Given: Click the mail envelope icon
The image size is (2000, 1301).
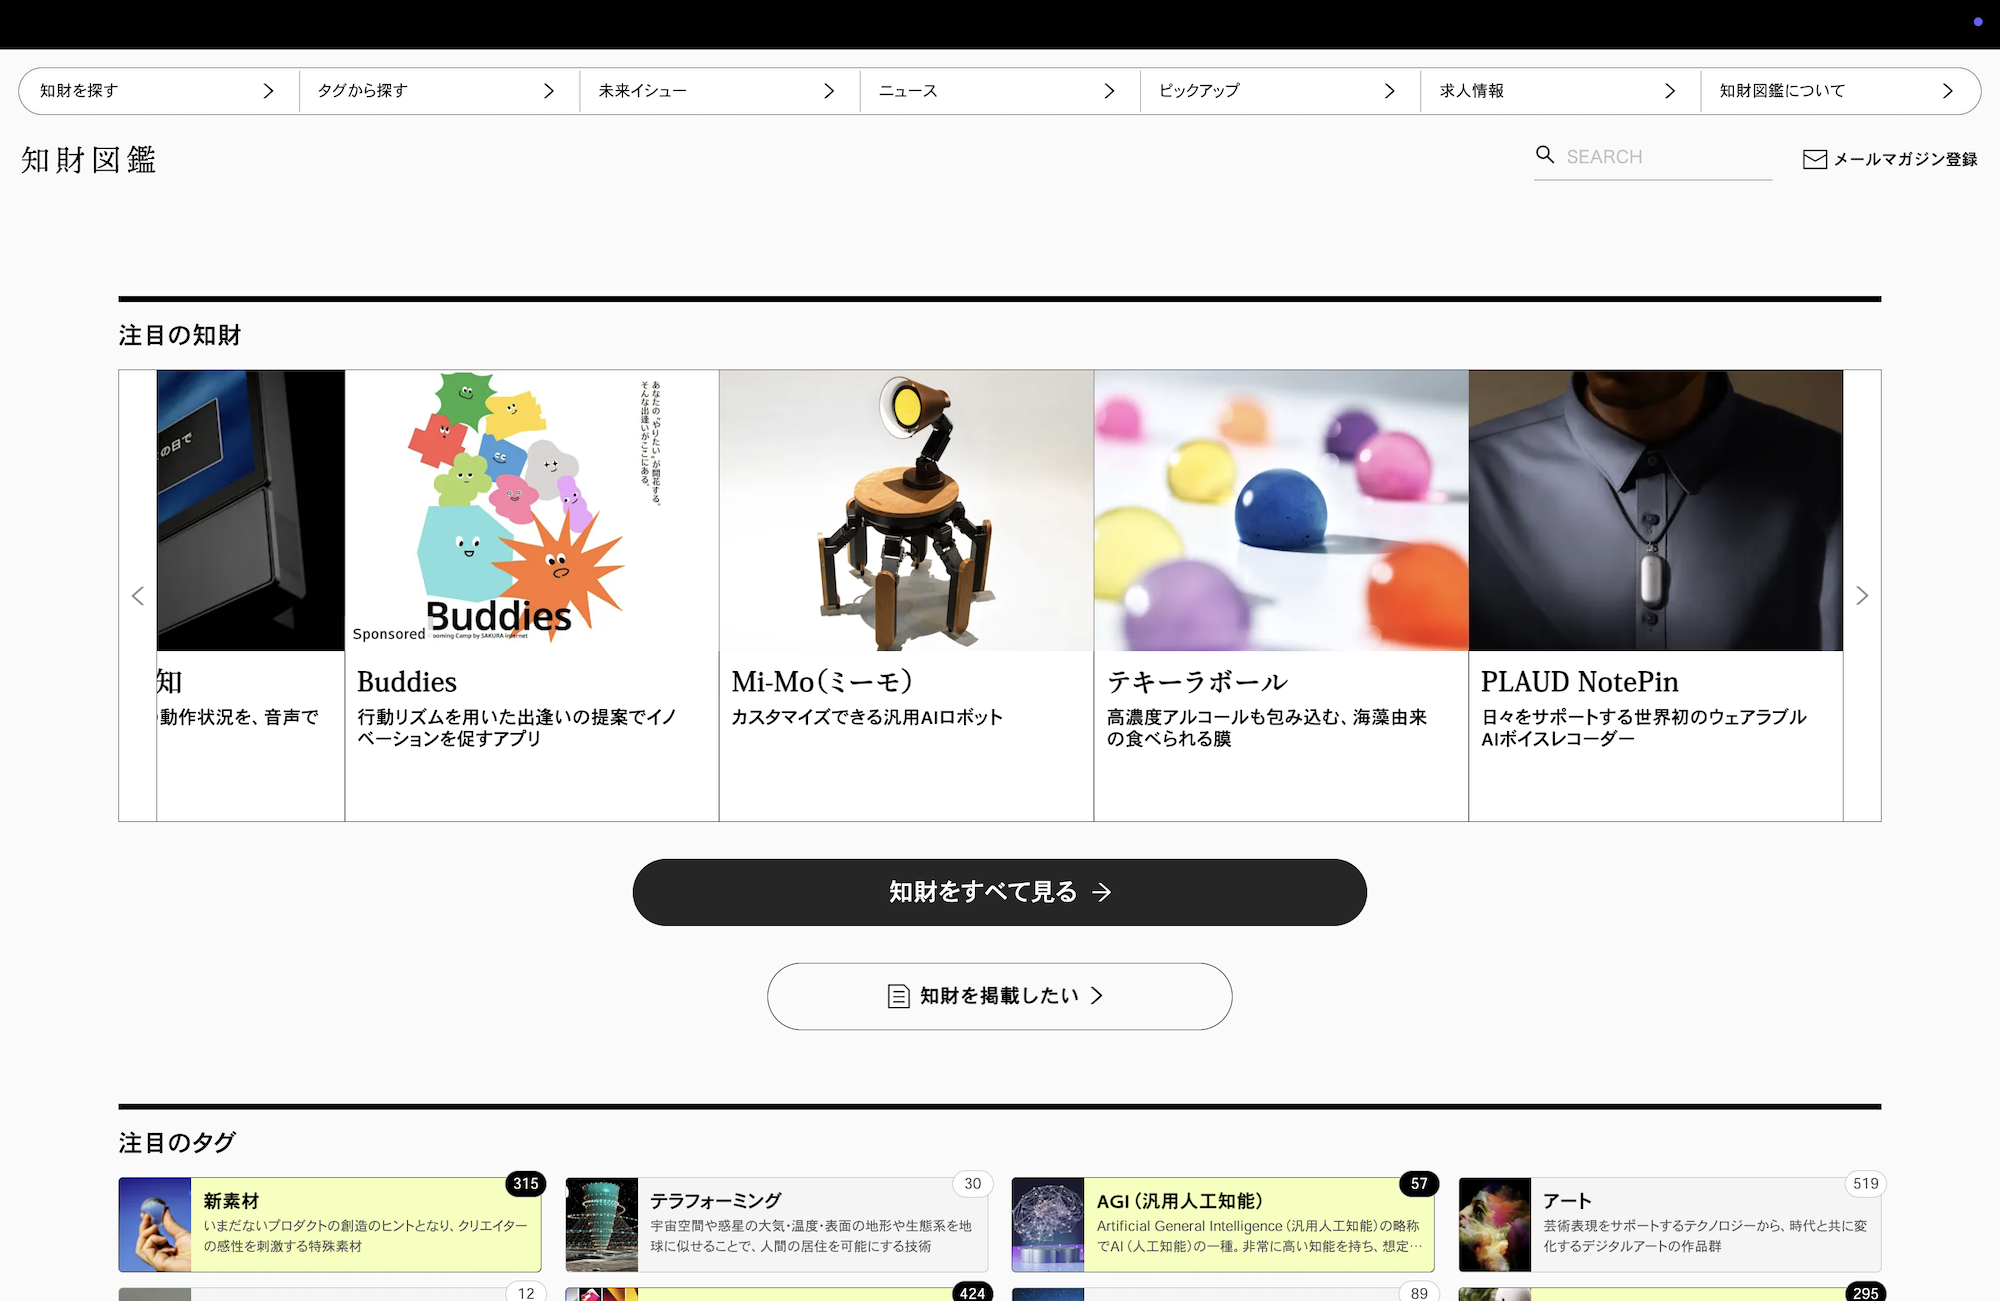Looking at the screenshot, I should [1814, 160].
